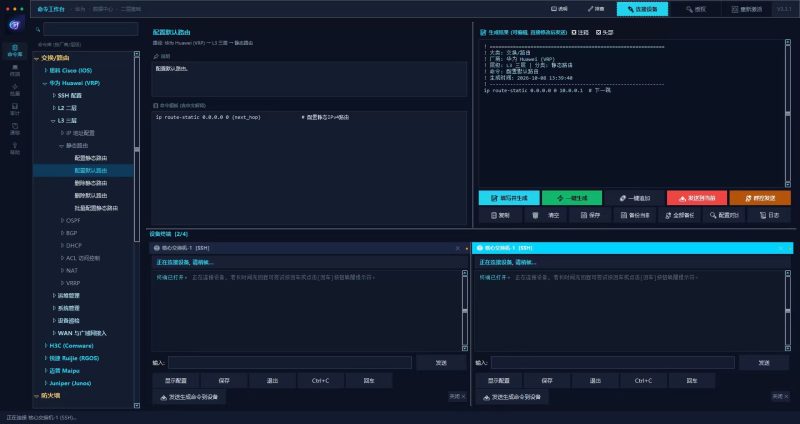Image resolution: width=800 pixels, height=424 pixels.
Task: Click the 连接设备 toolbar button
Action: click(x=642, y=9)
